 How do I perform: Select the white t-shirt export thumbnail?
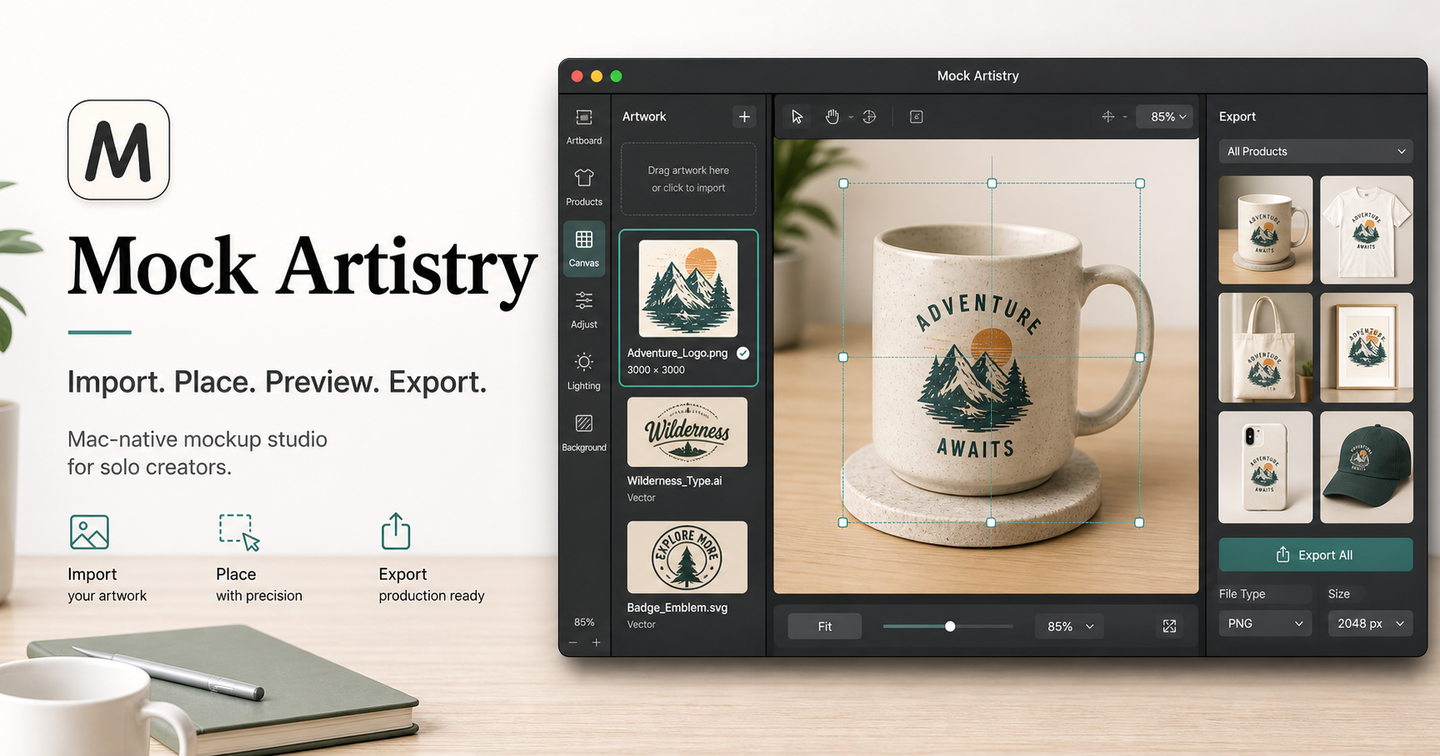[x=1366, y=230]
